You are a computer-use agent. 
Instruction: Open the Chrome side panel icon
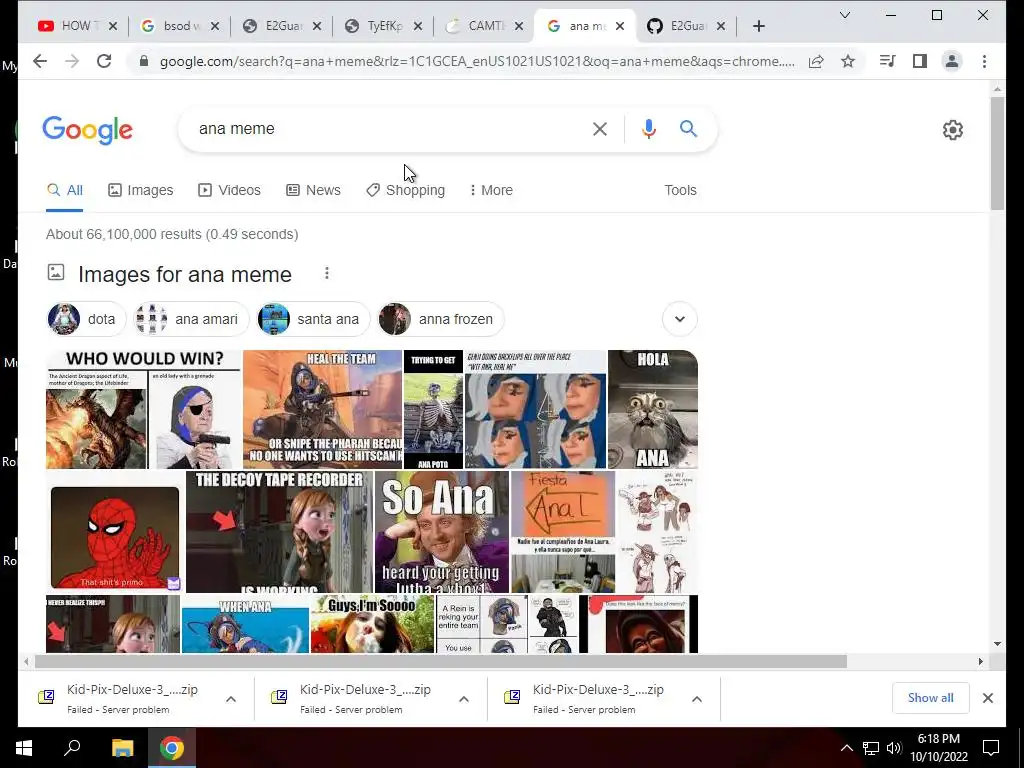click(x=920, y=61)
